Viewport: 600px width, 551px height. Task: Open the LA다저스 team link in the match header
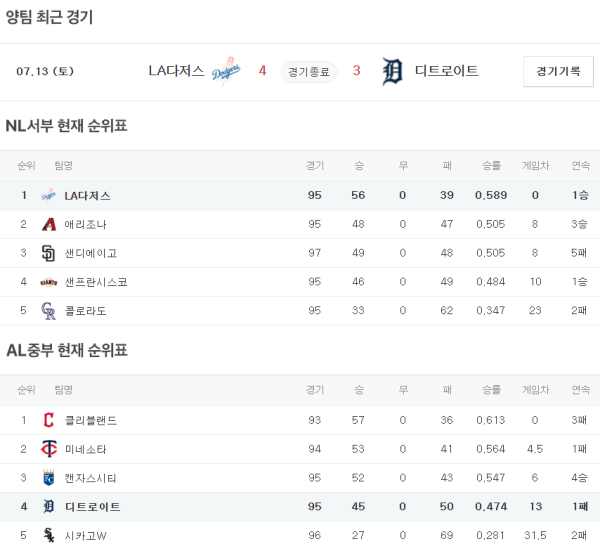(176, 71)
